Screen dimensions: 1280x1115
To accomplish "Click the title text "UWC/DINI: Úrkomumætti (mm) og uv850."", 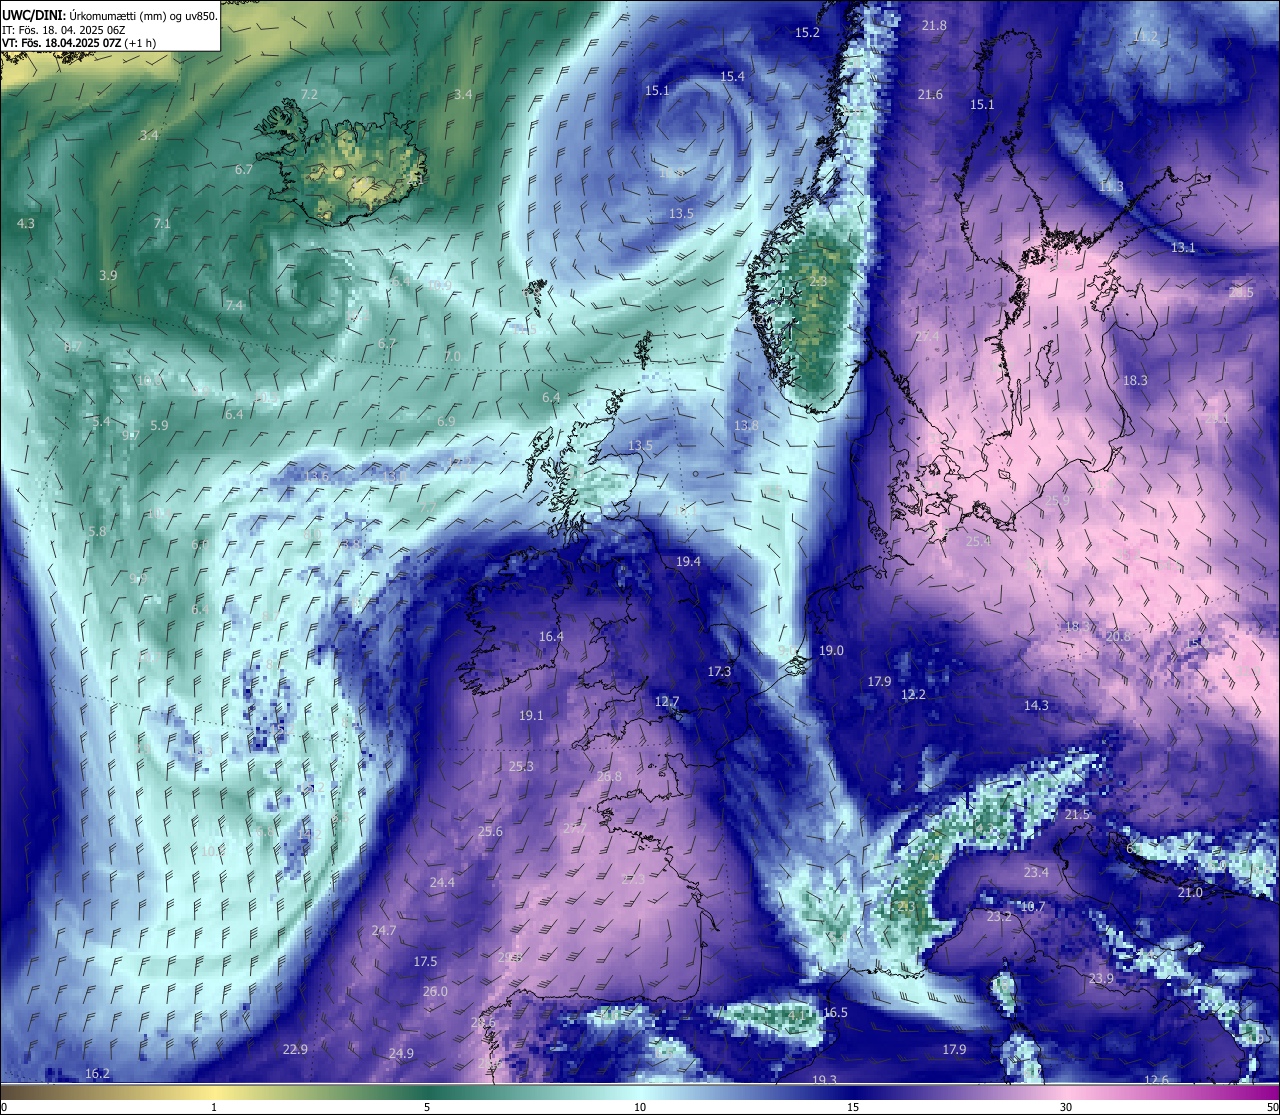I will pos(109,15).
